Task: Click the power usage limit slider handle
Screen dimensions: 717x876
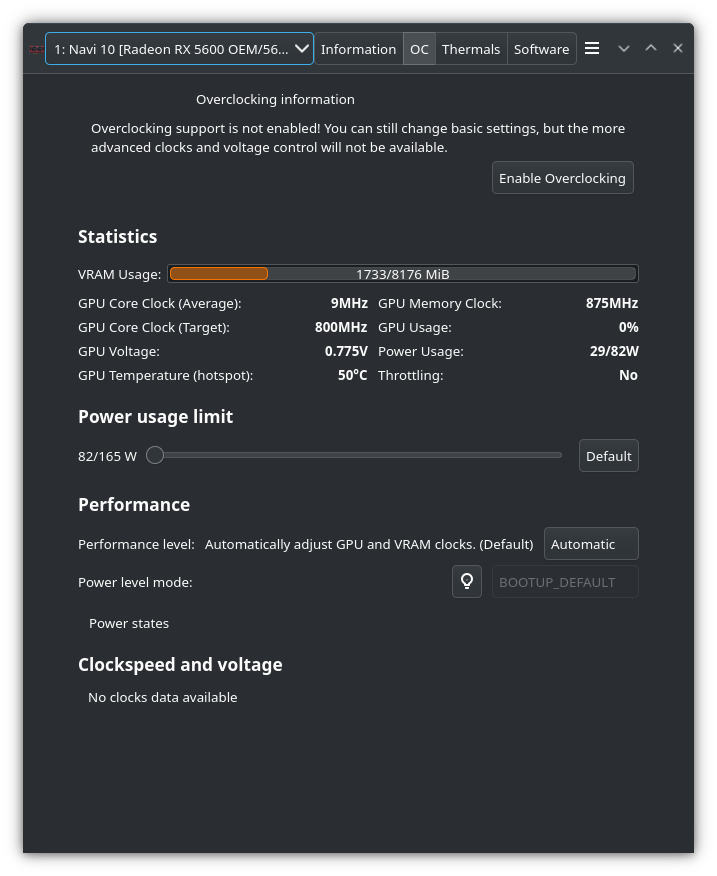Action: click(x=155, y=456)
